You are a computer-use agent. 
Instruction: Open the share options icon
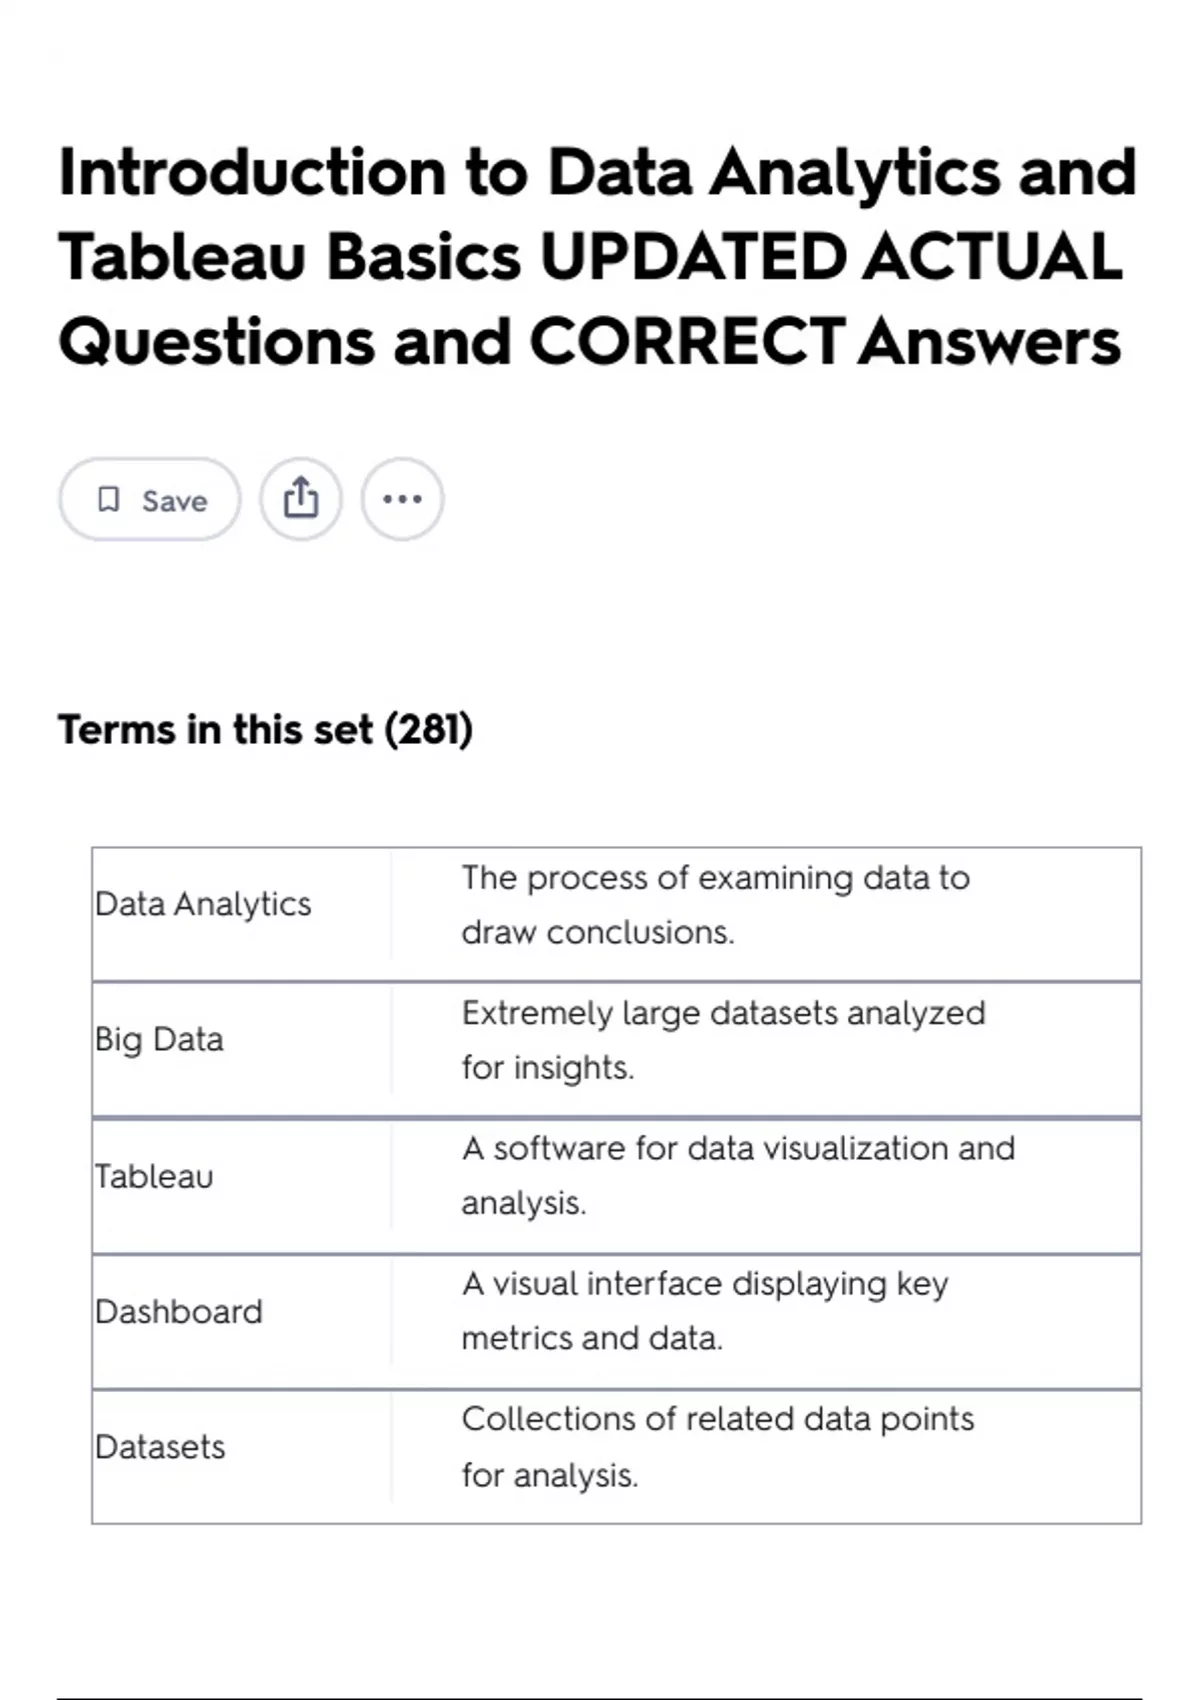[301, 499]
